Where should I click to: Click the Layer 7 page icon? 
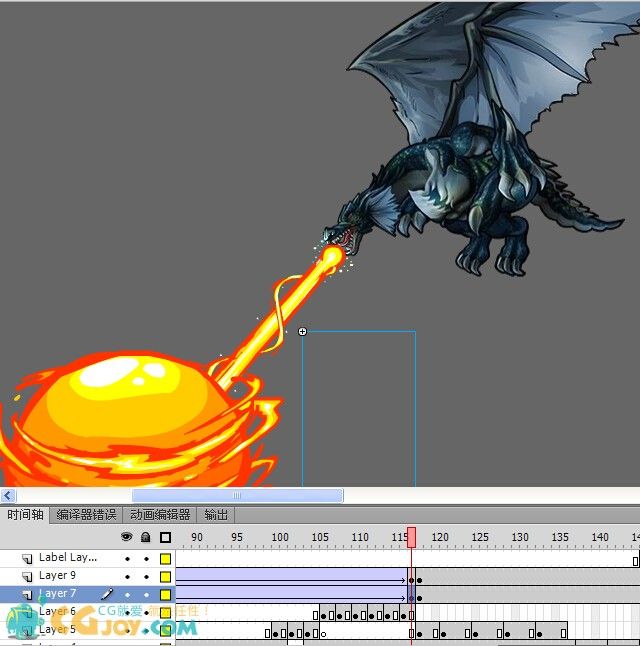point(27,595)
